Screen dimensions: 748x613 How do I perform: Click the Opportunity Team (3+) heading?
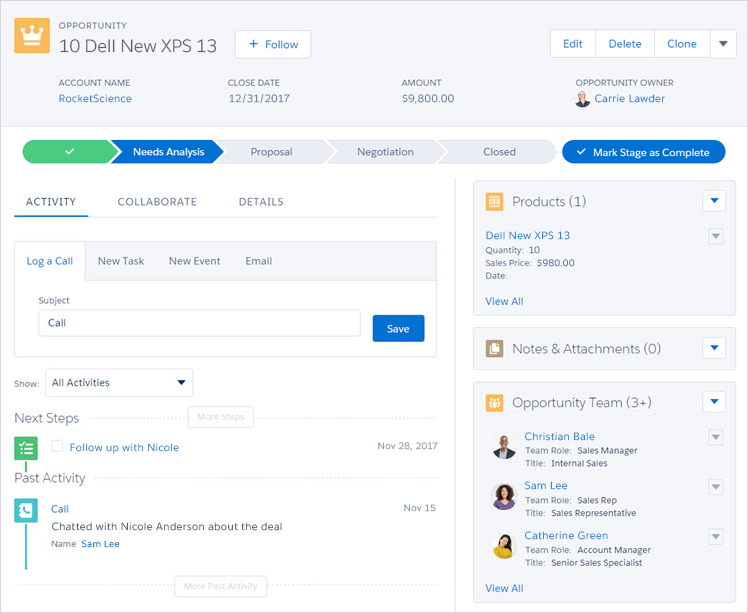pos(582,403)
